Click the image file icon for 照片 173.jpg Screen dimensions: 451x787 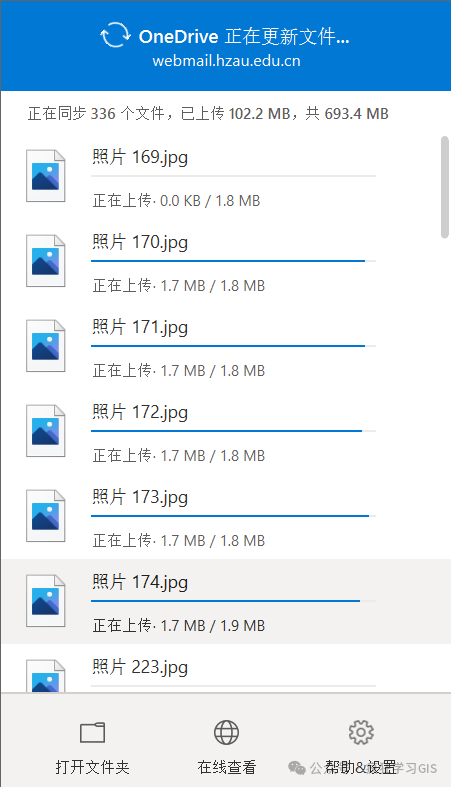[x=46, y=515]
